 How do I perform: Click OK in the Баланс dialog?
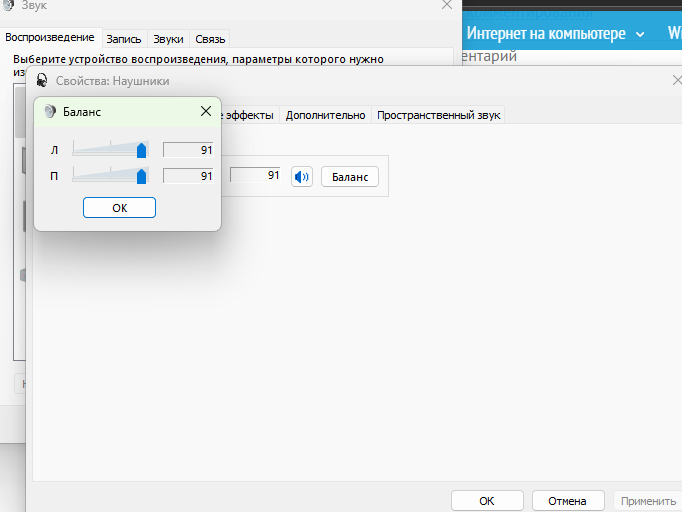119,207
